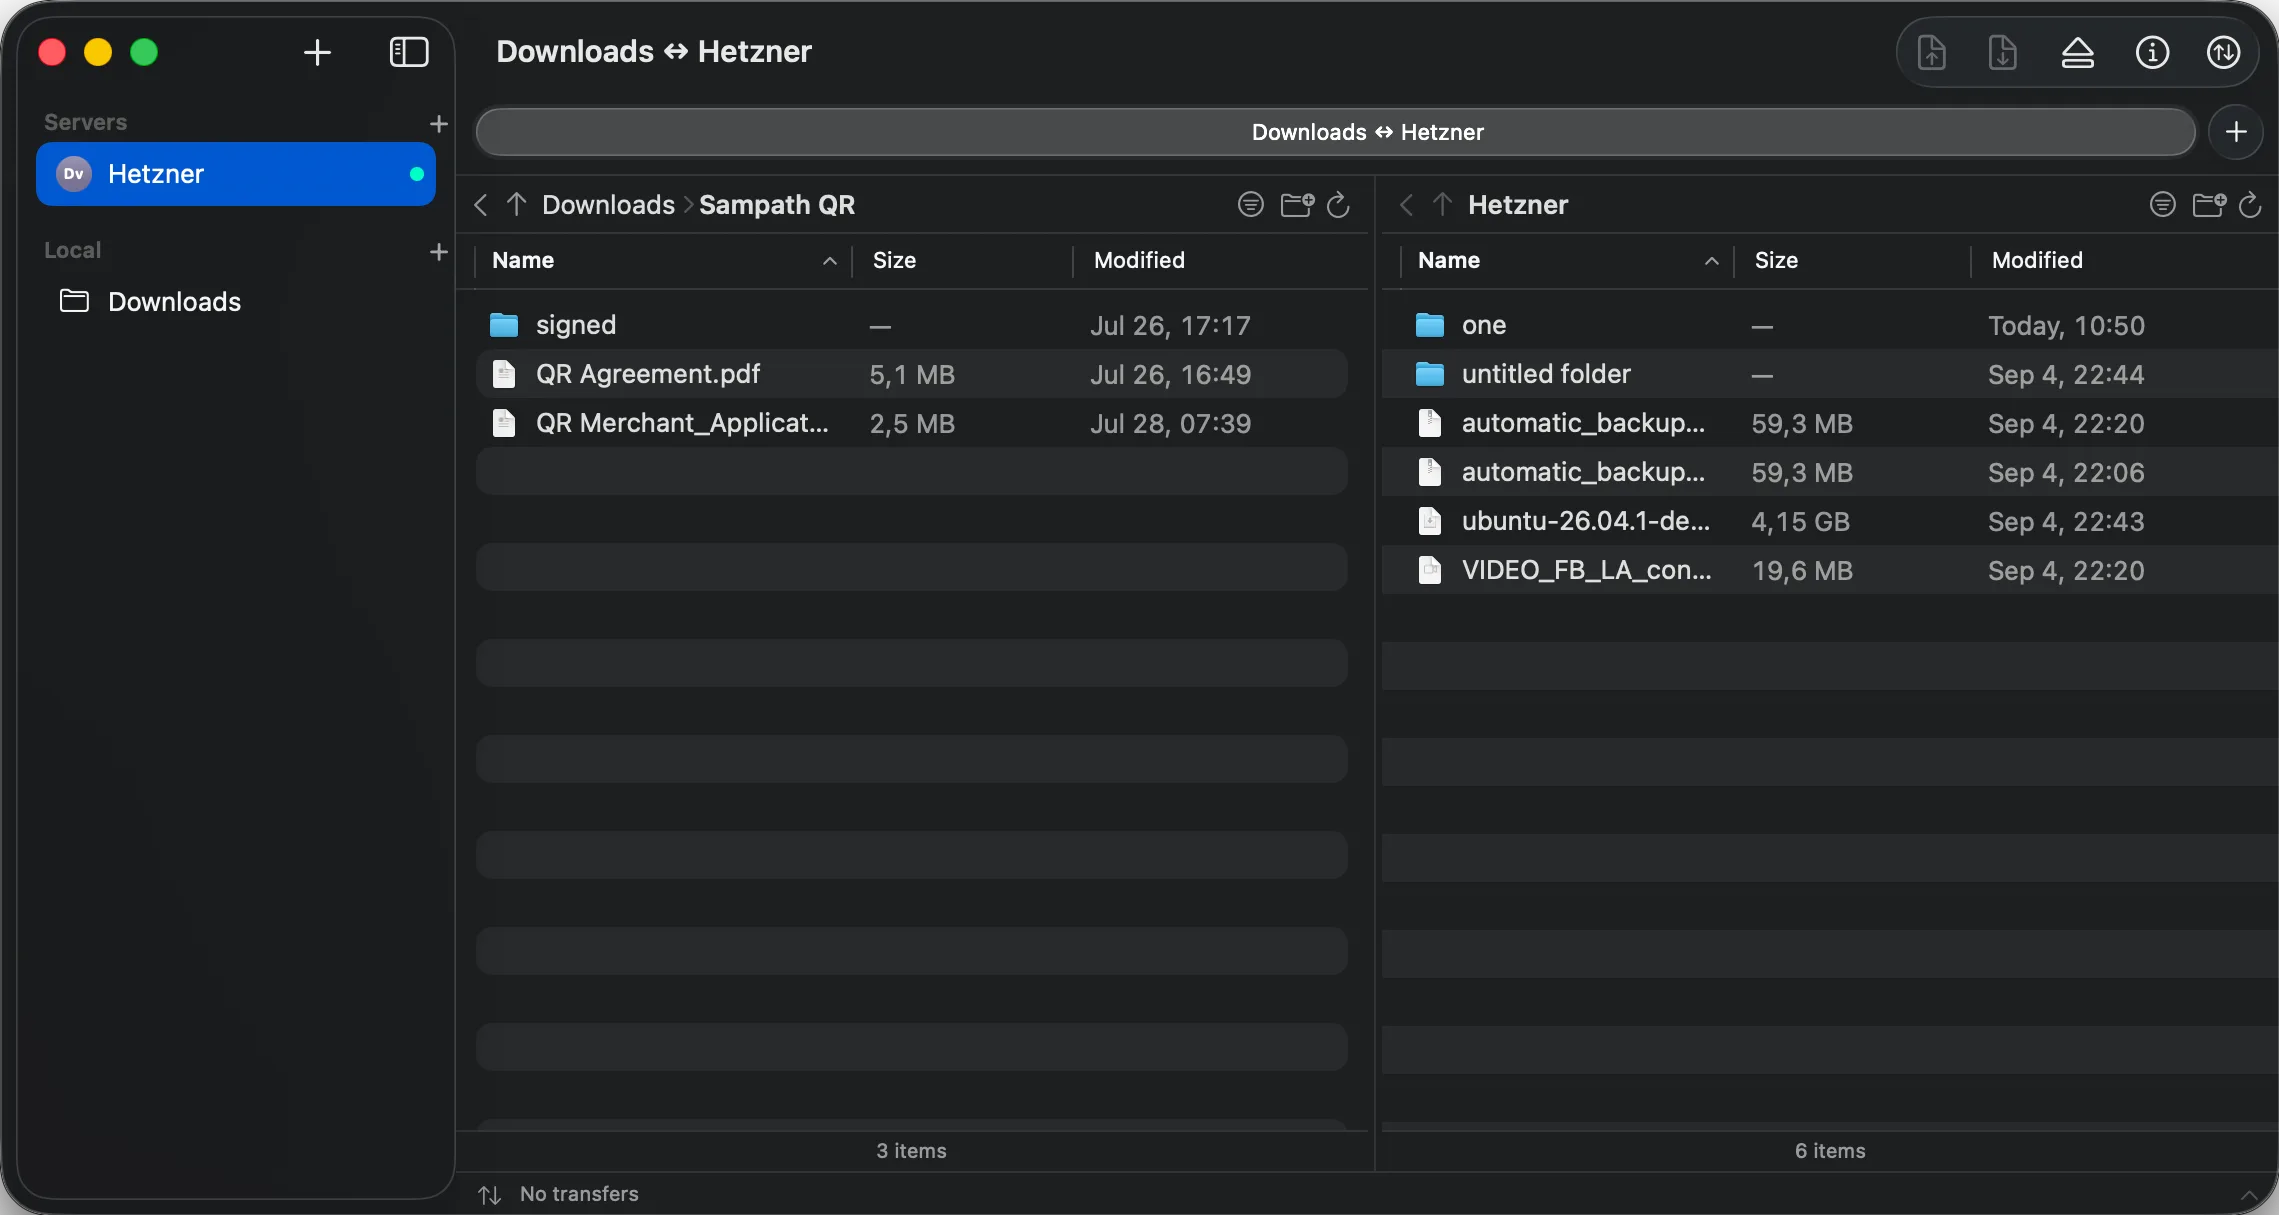2279x1215 pixels.
Task: Select automatic_backup file modified 22:20
Action: (1829, 423)
